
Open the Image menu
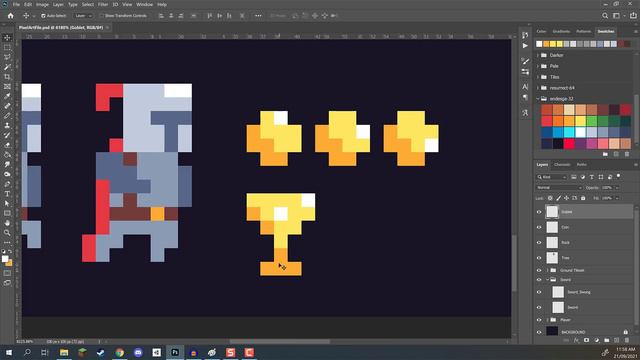coord(42,4)
